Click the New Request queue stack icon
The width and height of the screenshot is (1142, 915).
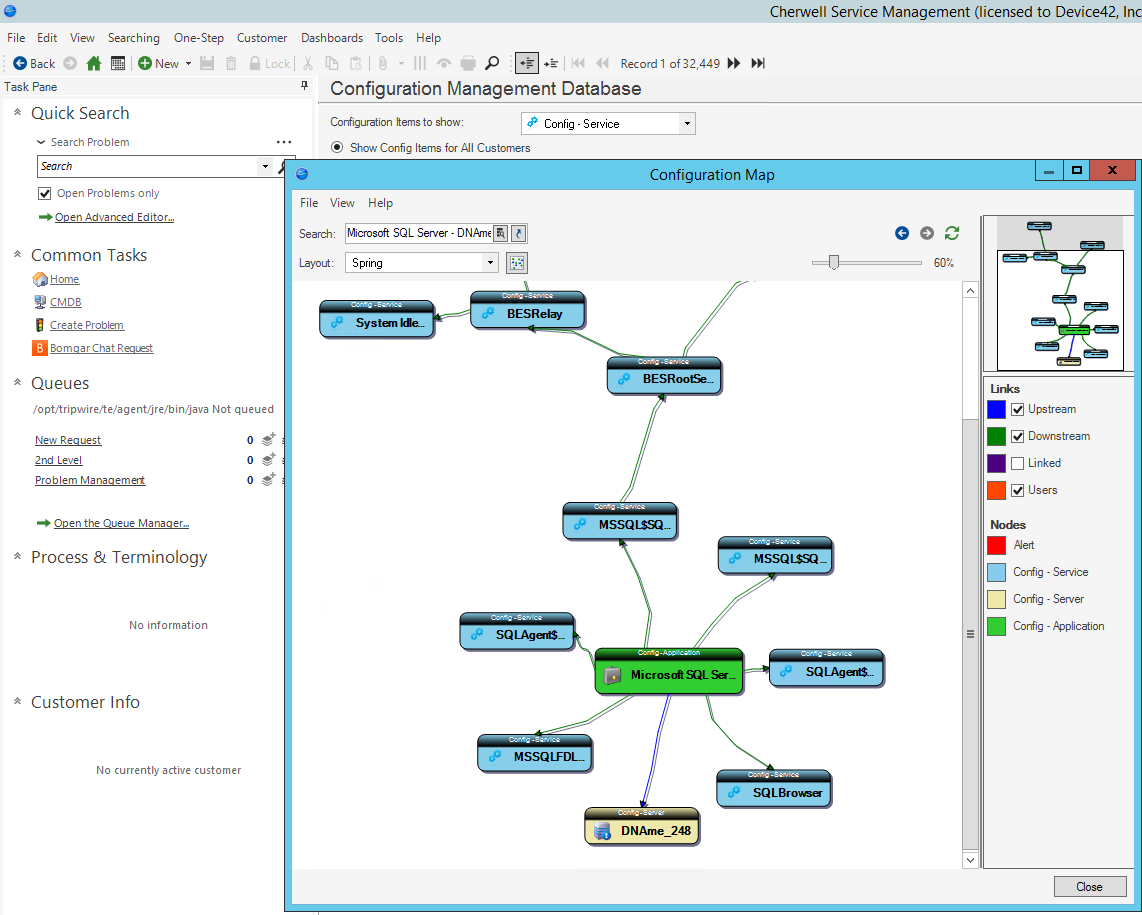(x=269, y=439)
